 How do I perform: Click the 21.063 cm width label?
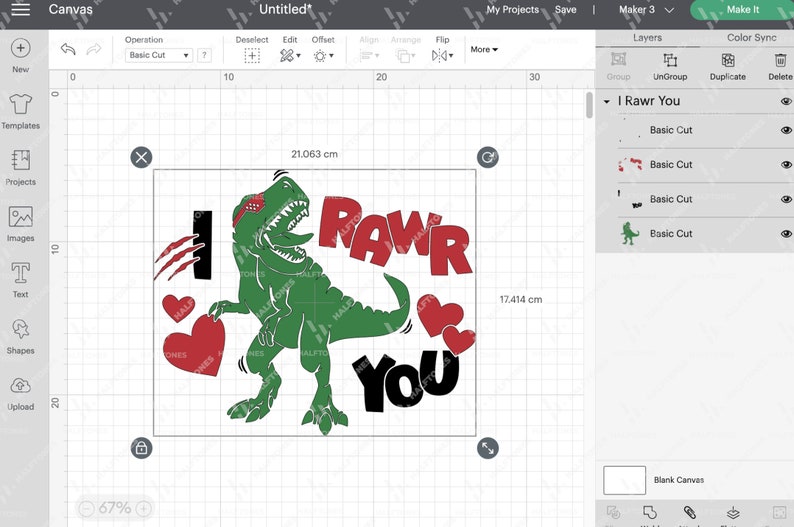pyautogui.click(x=314, y=154)
